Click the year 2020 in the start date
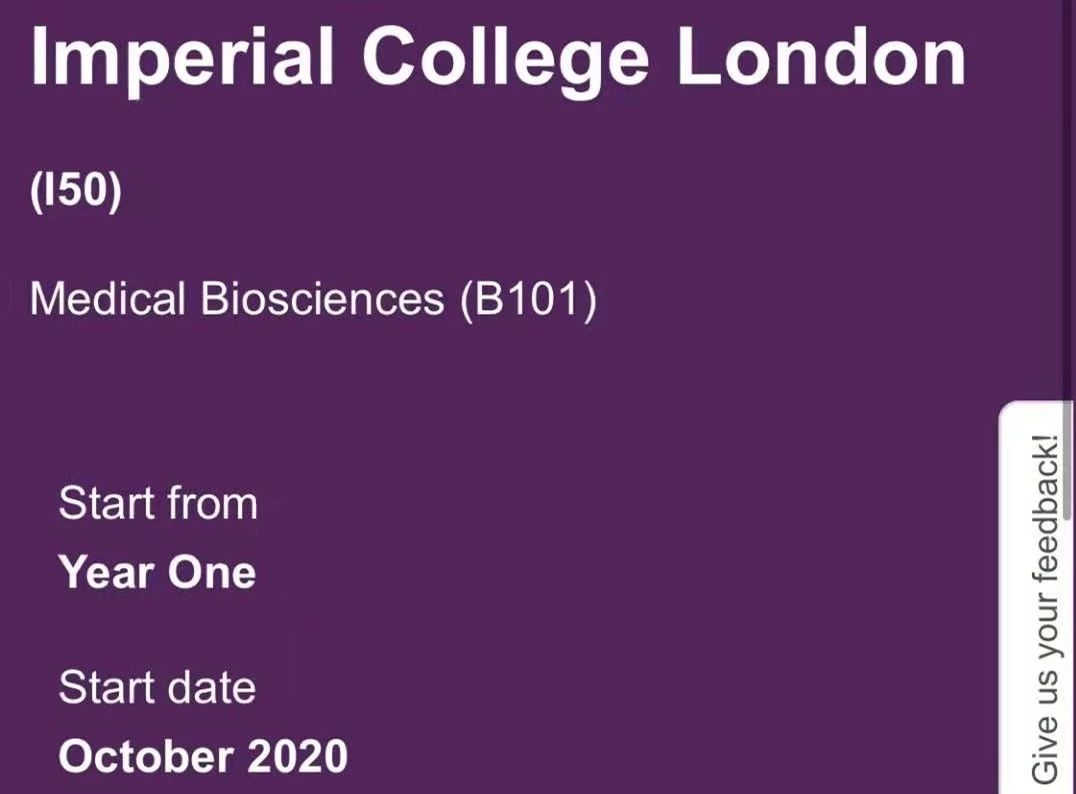The image size is (1076, 794). pos(297,757)
